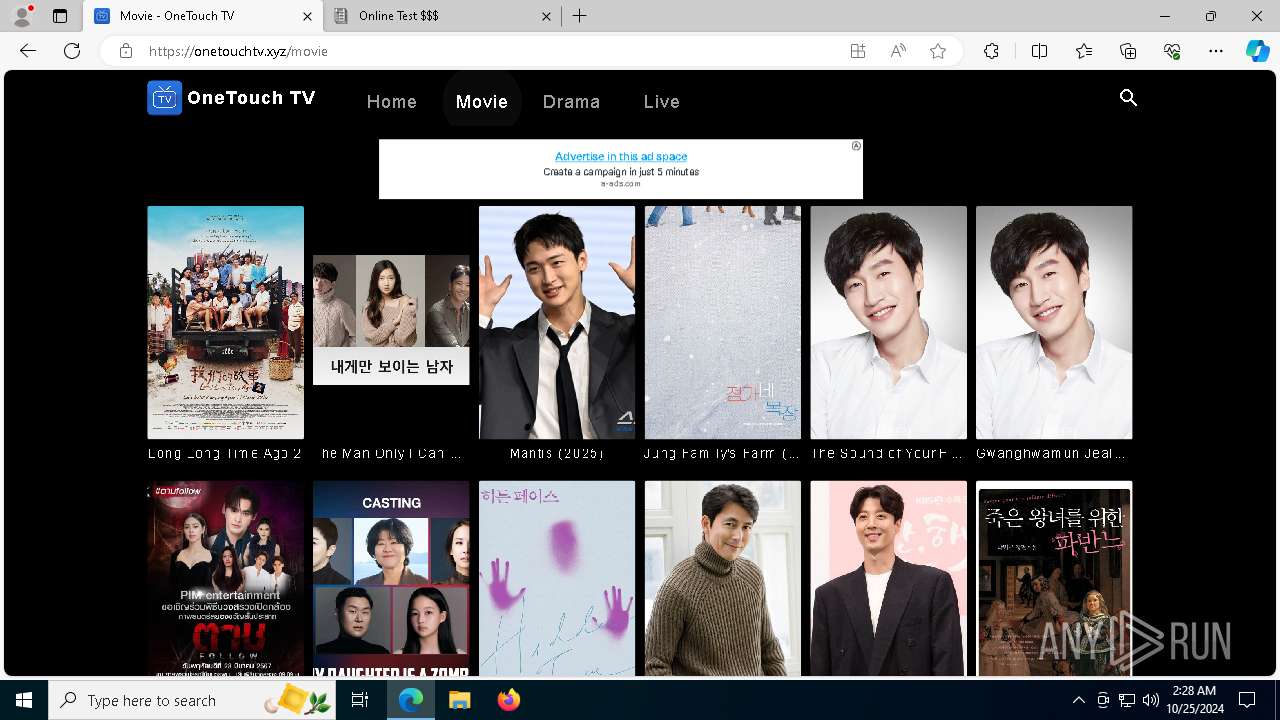Open the OneTouch TV logo icon

coord(164,98)
